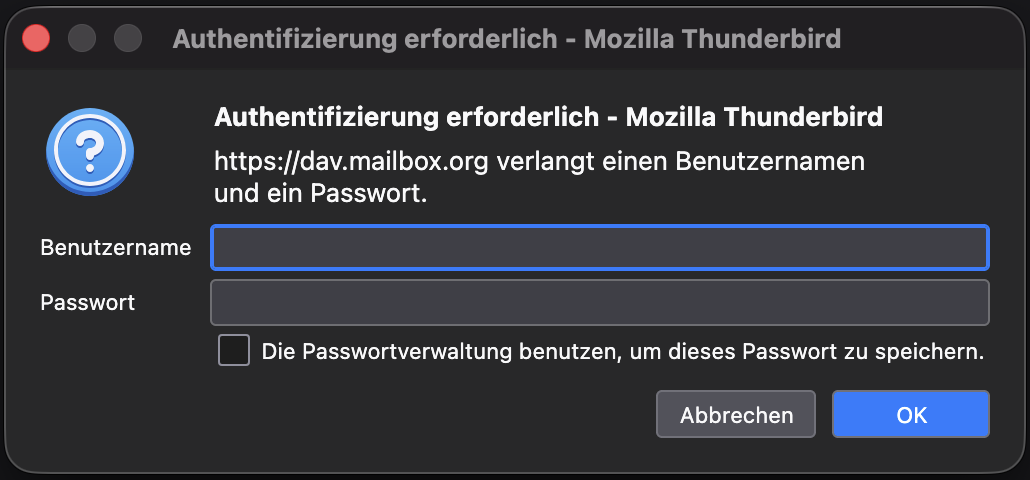Enable the Passwortverwaltung save-password checkbox

tap(234, 351)
